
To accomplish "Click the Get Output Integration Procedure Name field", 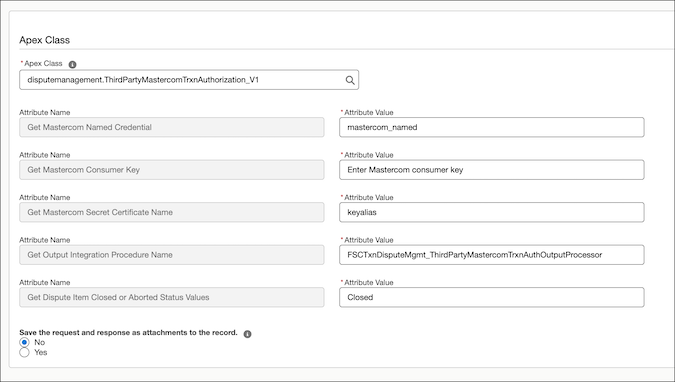I will click(172, 255).
